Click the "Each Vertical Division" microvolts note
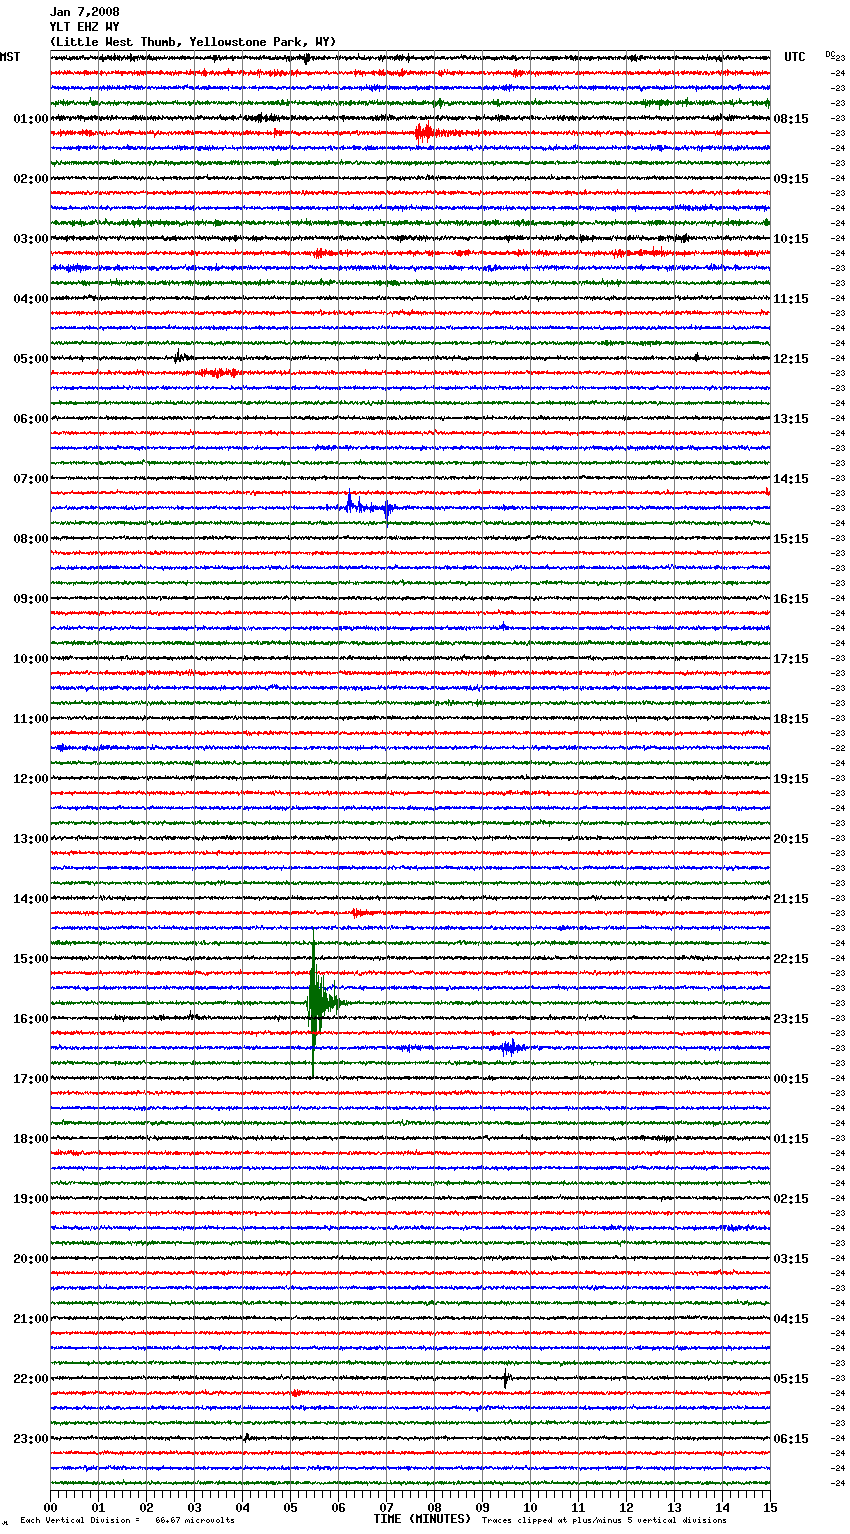Viewport: 850px width, 1534px height. (127, 1521)
